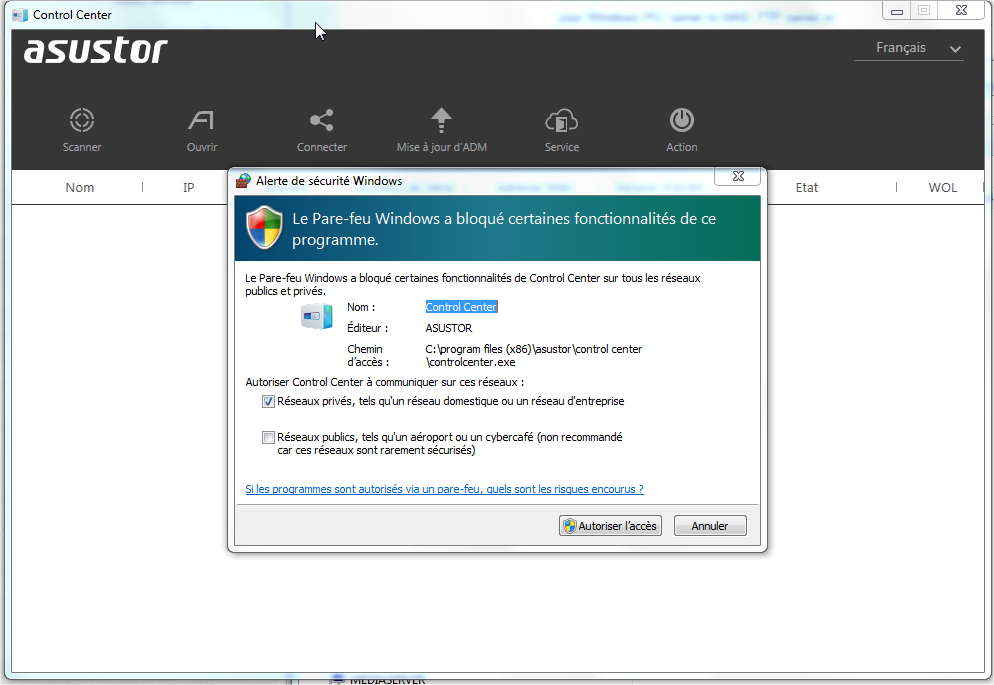Click the Annuler button
Screen dimensions: 994x685
710,525
